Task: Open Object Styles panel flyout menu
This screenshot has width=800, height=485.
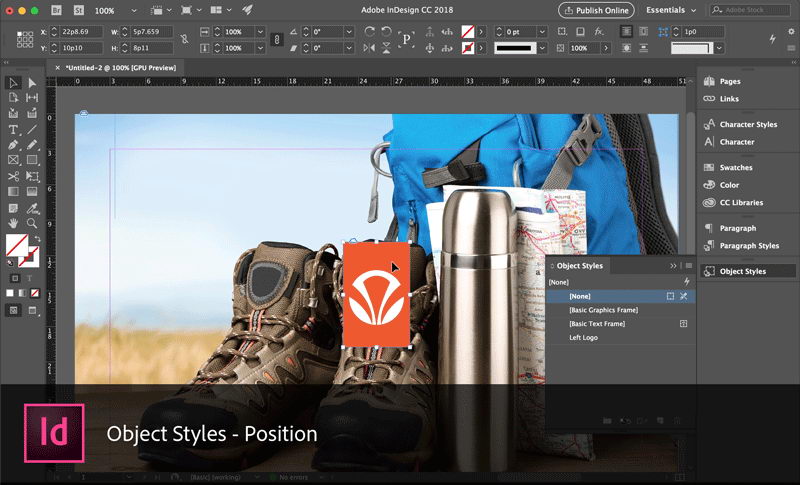Action: (x=688, y=266)
